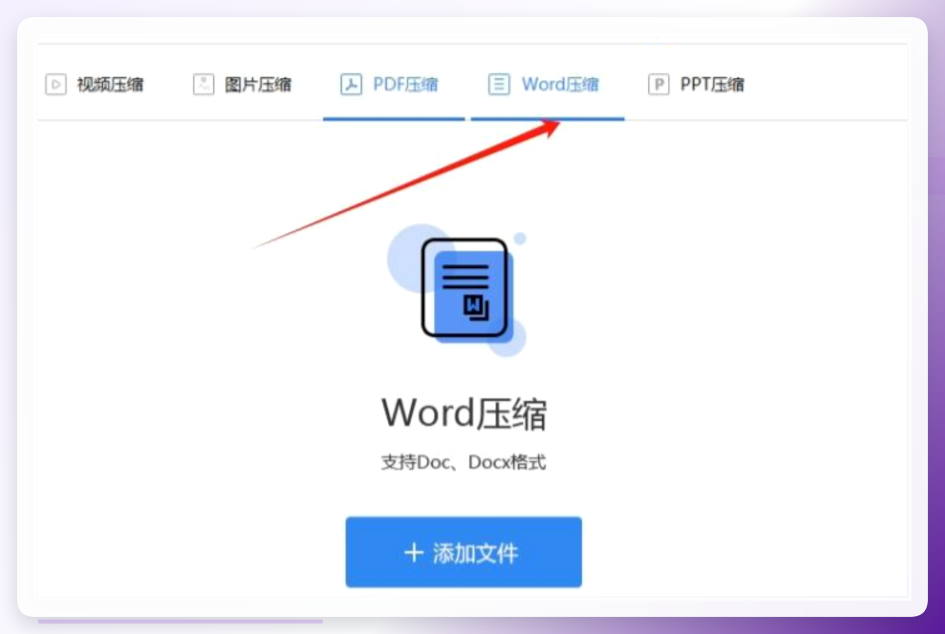
Task: Switch to the 图片压缩 tab
Action: tap(242, 84)
